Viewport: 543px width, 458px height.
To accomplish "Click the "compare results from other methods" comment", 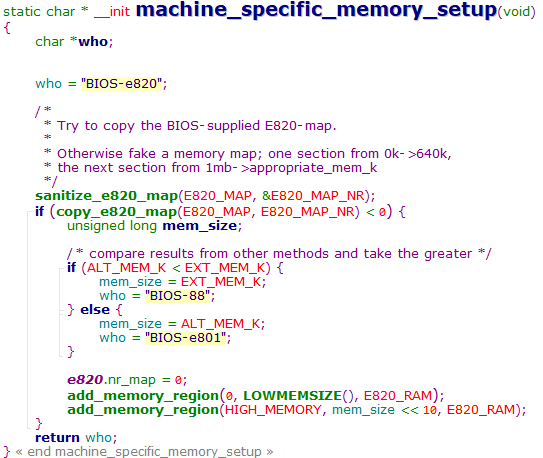I will pyautogui.click(x=279, y=254).
